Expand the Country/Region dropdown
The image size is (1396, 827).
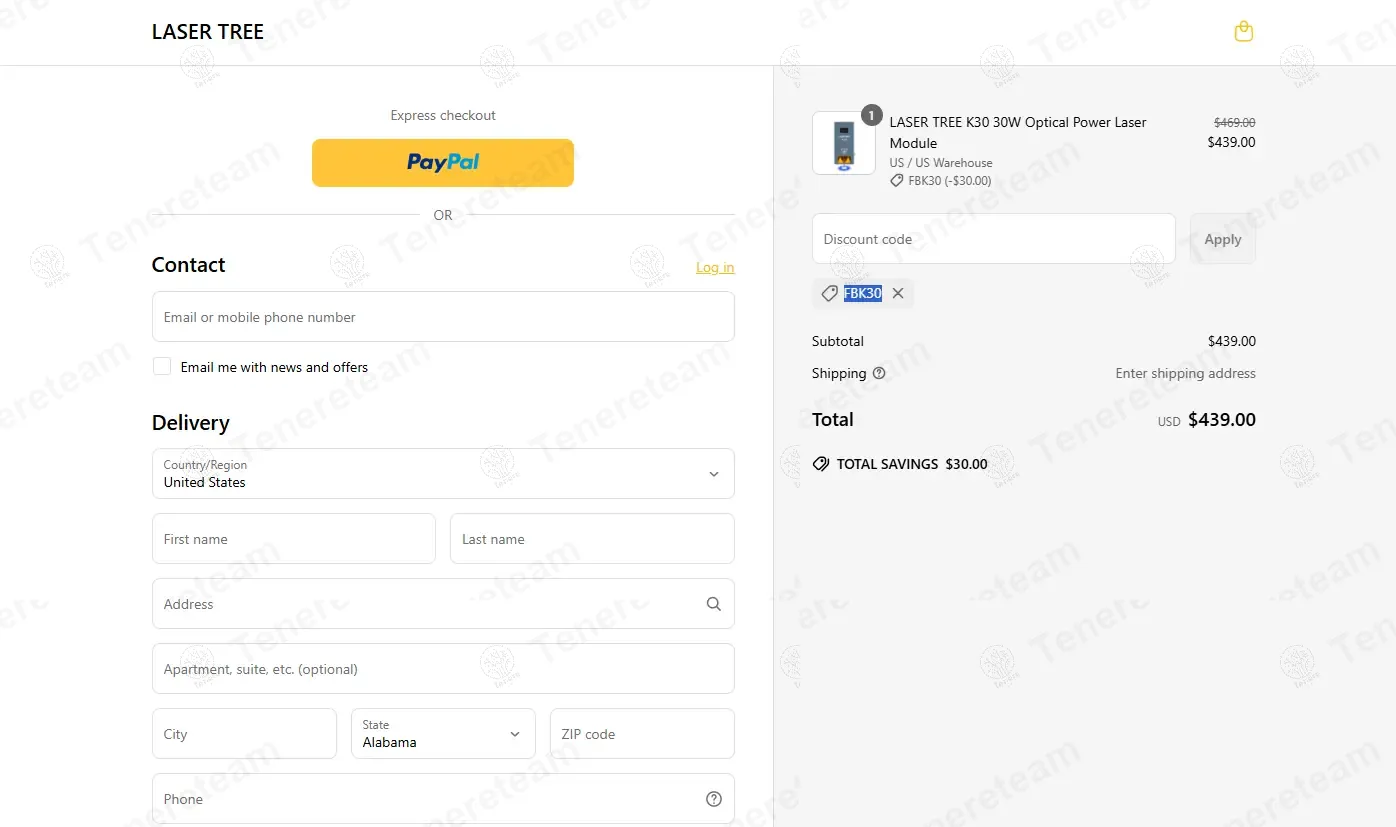443,473
